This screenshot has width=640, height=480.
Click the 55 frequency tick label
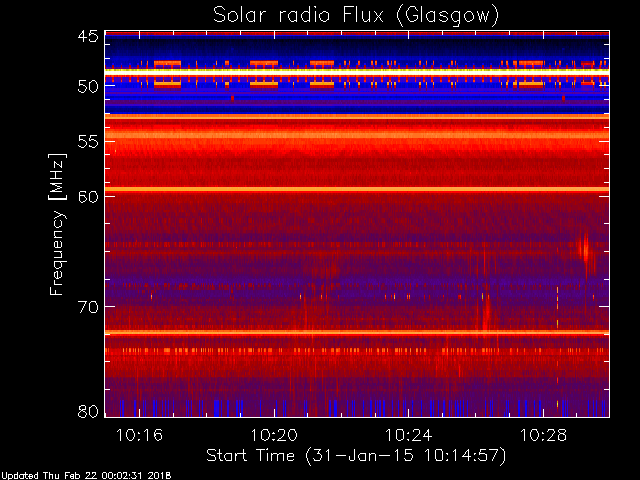click(x=88, y=142)
